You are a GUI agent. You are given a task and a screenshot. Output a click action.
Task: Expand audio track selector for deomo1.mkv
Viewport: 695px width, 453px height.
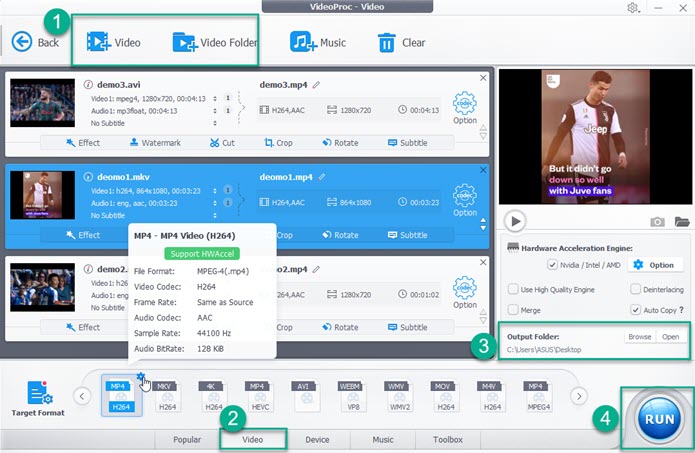tap(215, 203)
